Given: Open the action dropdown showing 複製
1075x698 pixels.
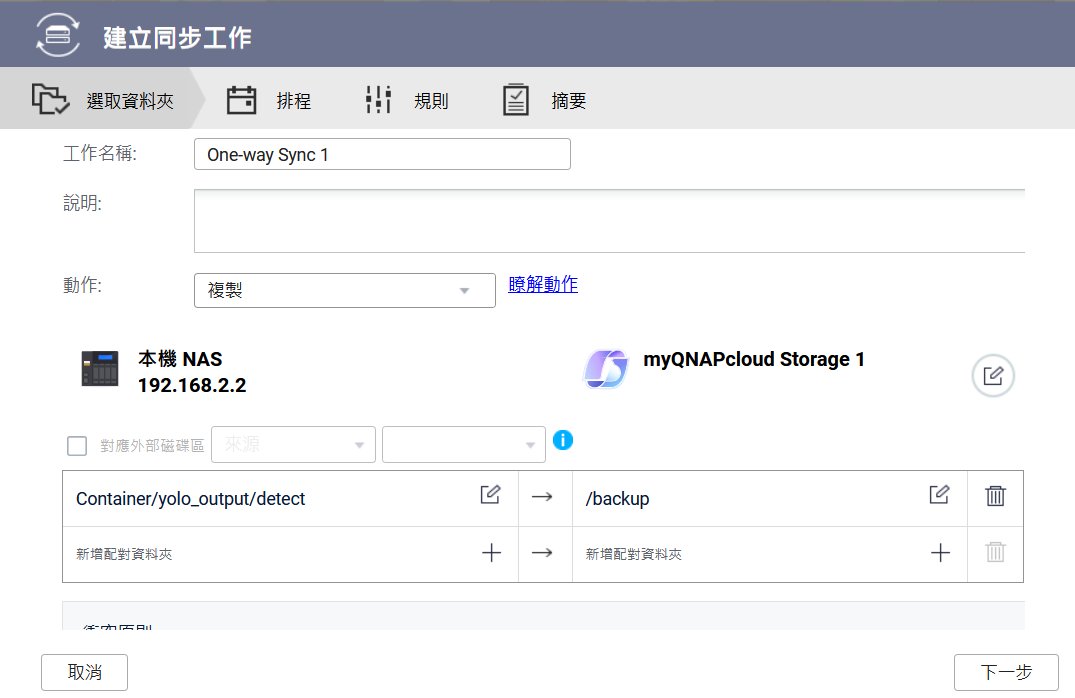Looking at the screenshot, I should [x=345, y=290].
